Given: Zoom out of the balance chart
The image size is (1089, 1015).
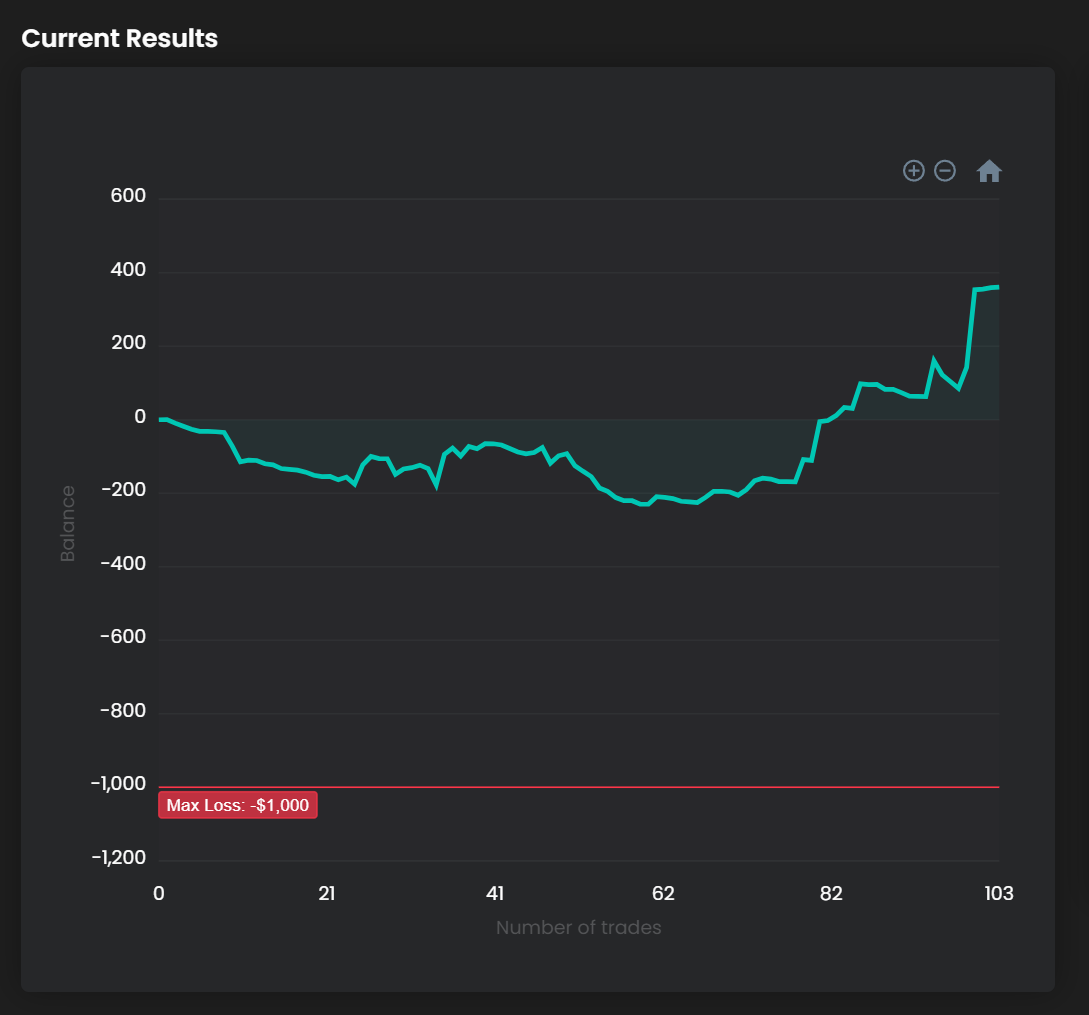Looking at the screenshot, I should pyautogui.click(x=945, y=171).
